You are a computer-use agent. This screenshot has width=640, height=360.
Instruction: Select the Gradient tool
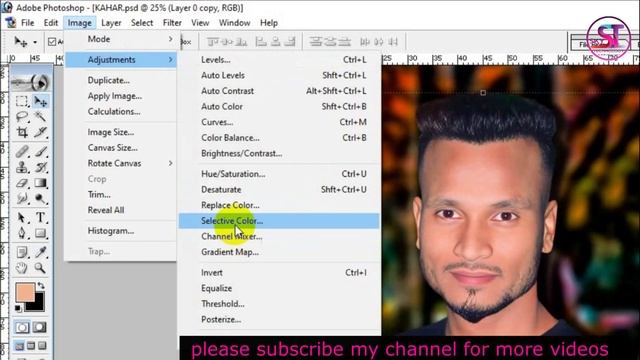pyautogui.click(x=40, y=183)
